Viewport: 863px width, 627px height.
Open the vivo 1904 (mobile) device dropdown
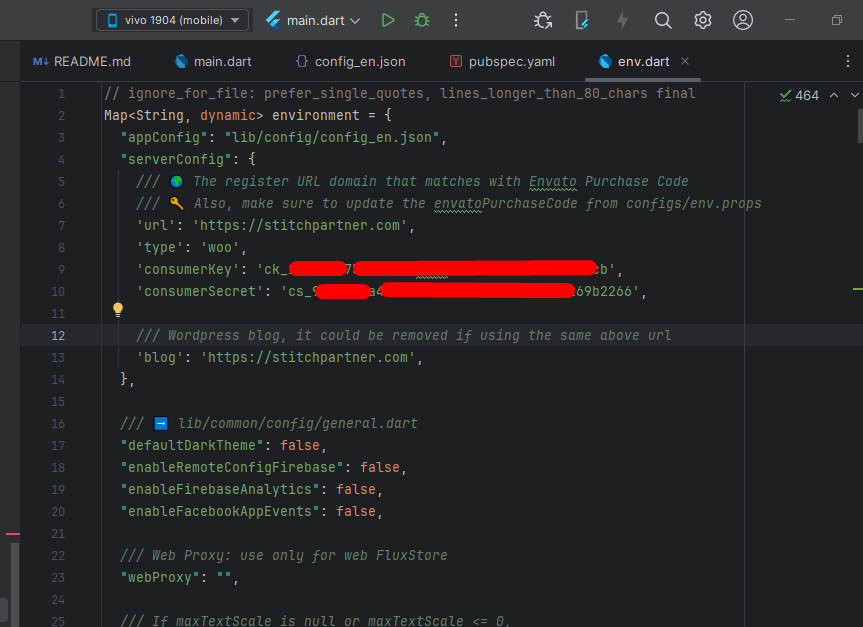(x=173, y=20)
